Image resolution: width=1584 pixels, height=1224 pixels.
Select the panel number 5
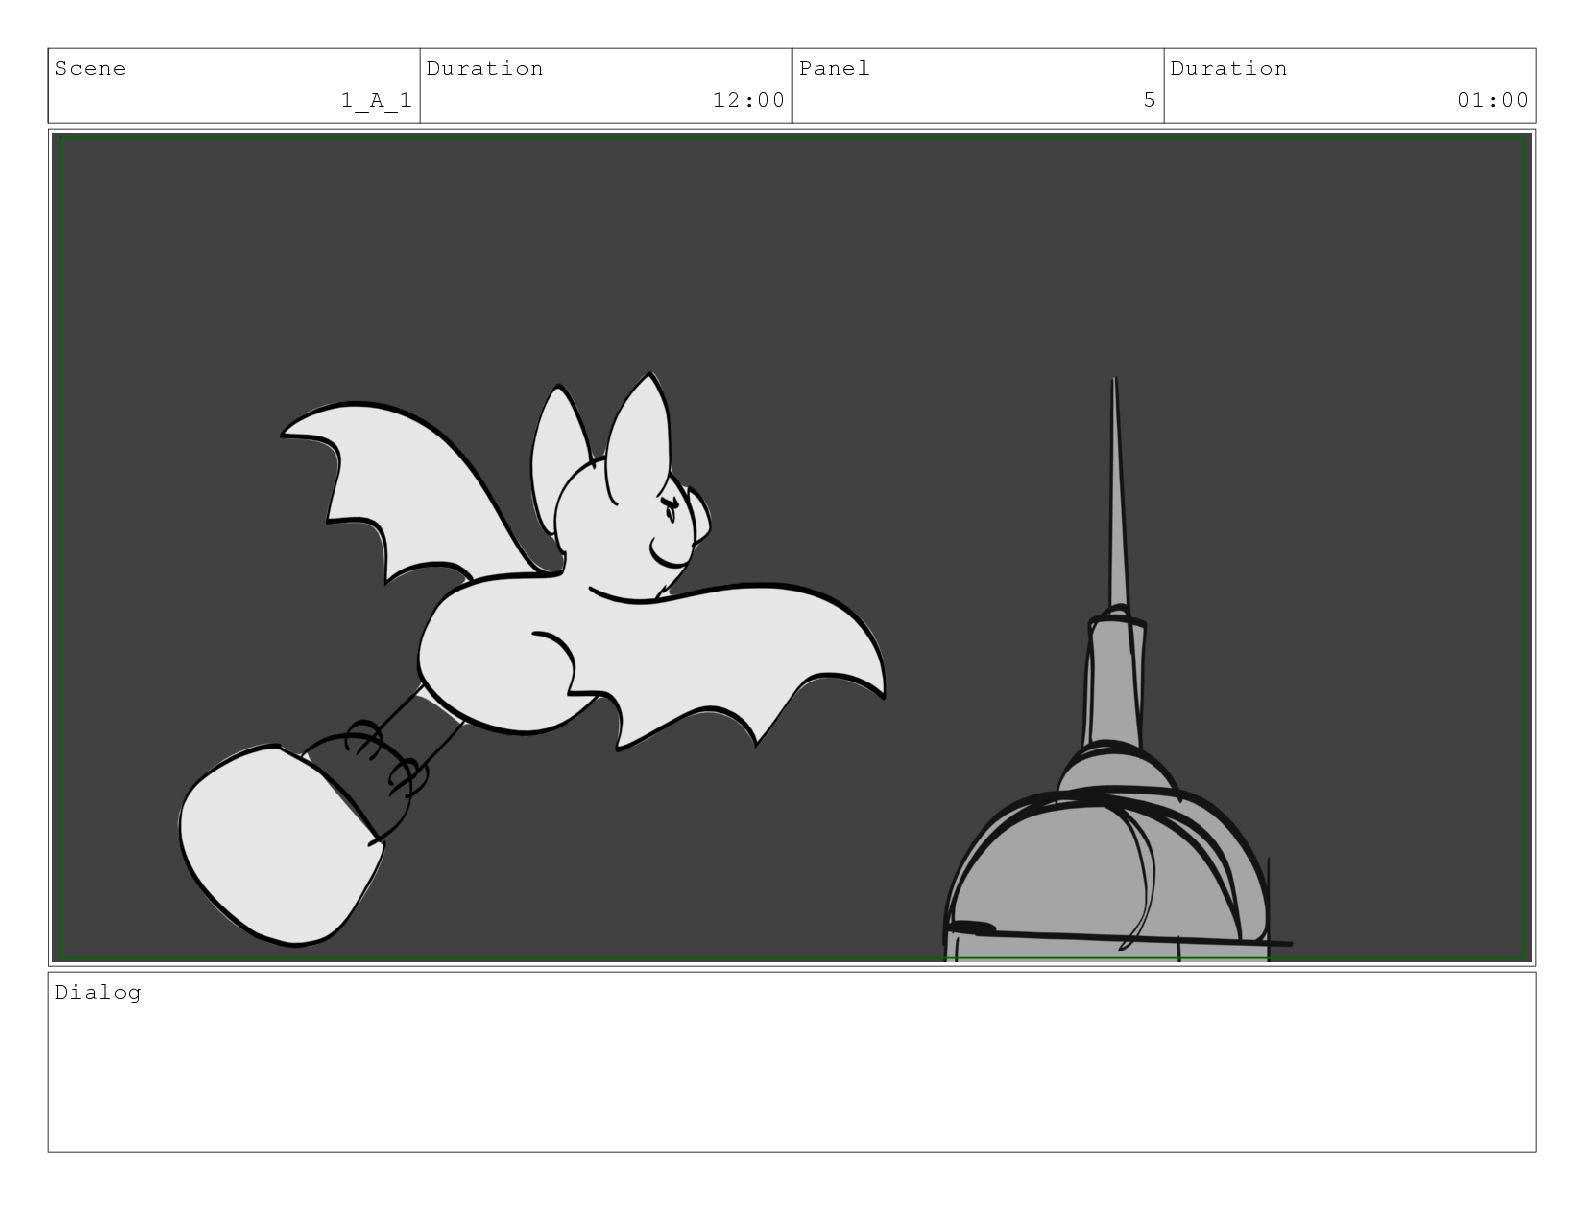(x=1150, y=100)
